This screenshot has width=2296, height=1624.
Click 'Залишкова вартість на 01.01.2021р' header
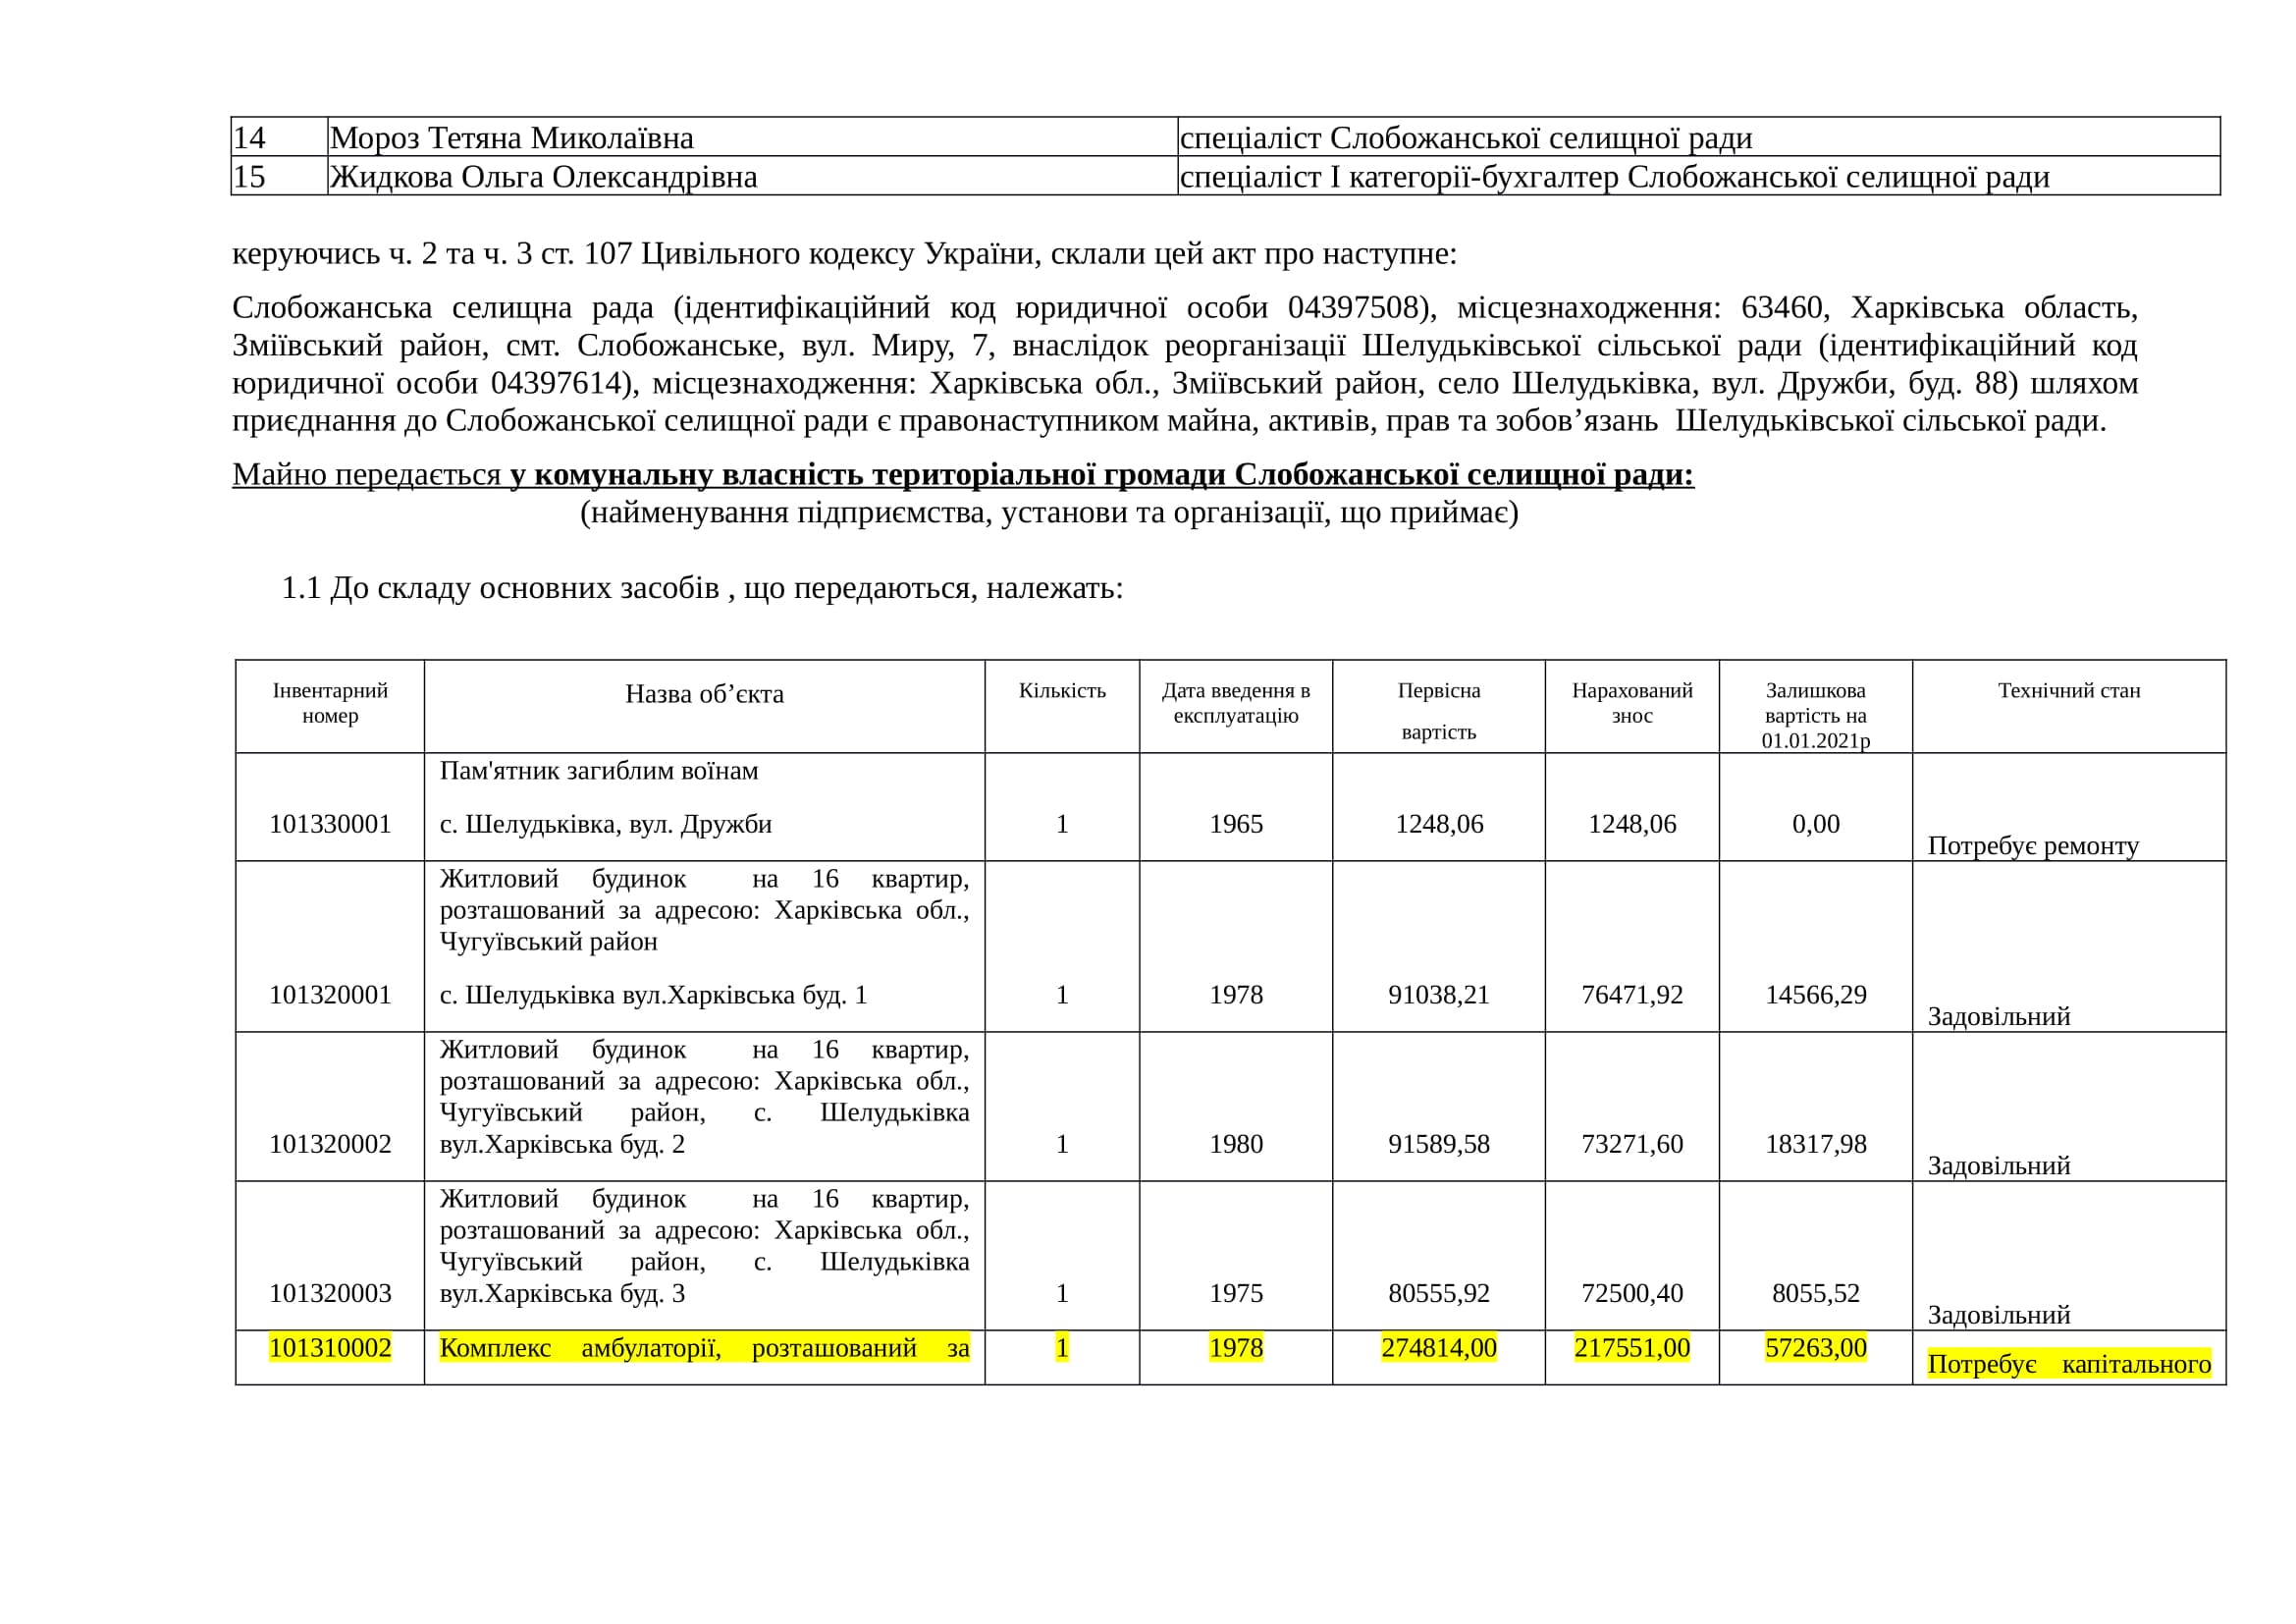(x=1815, y=715)
